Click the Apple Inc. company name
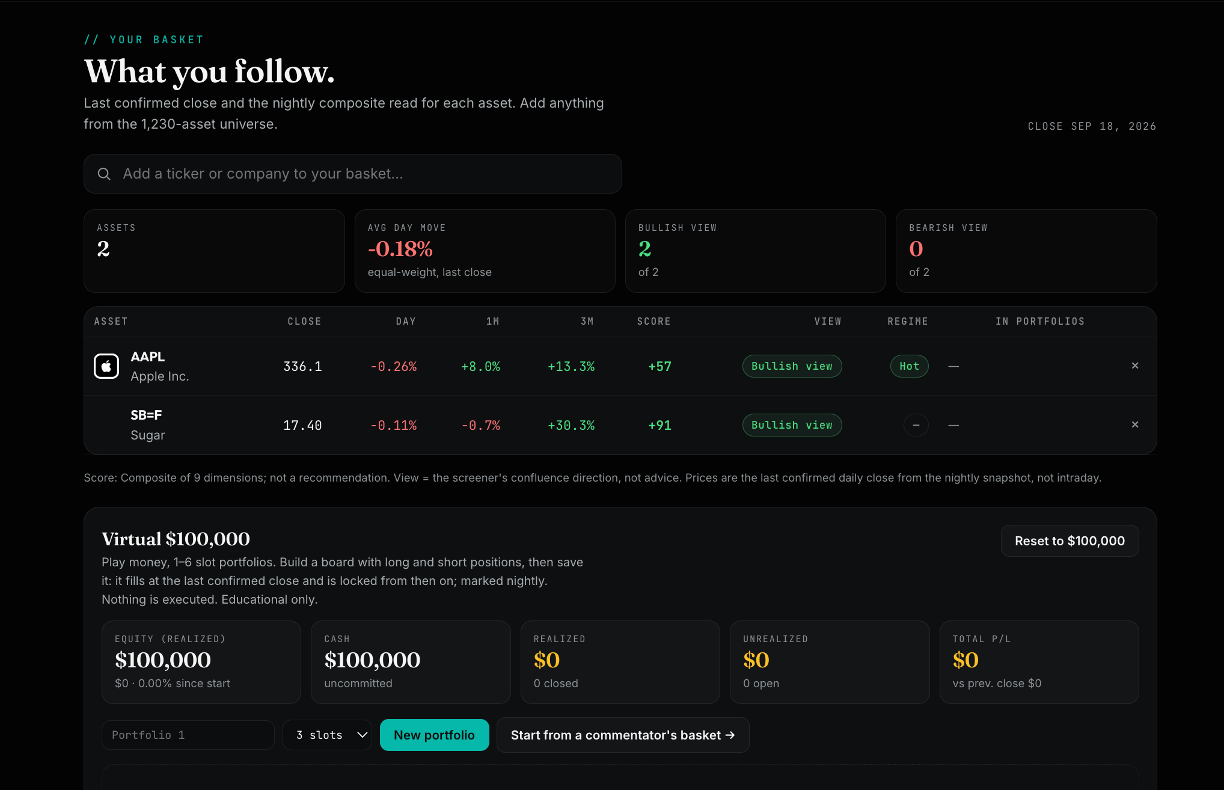 160,377
